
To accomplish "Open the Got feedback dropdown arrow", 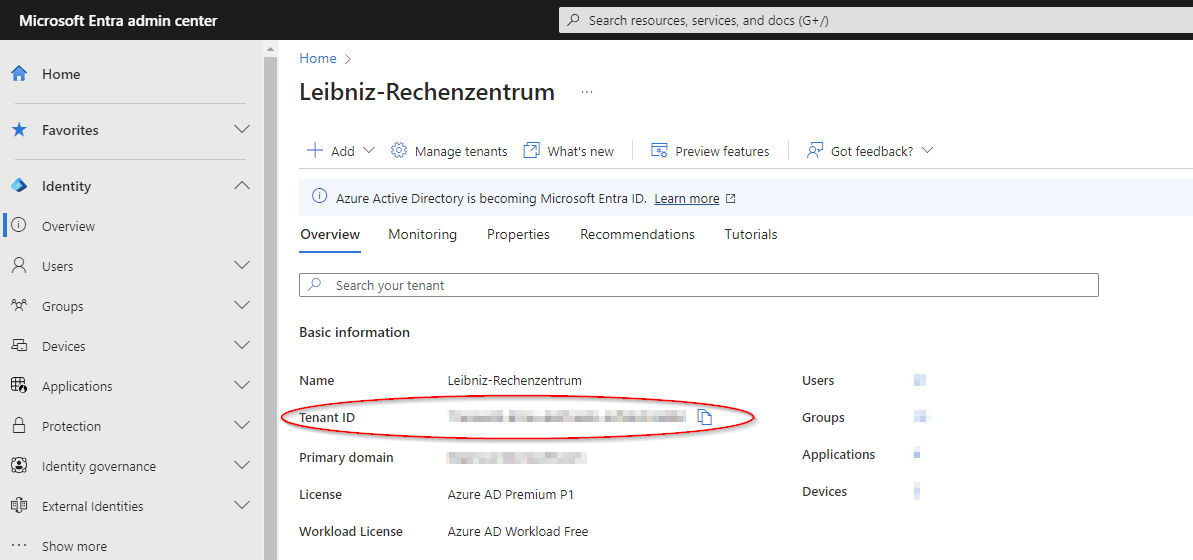I will (x=927, y=151).
